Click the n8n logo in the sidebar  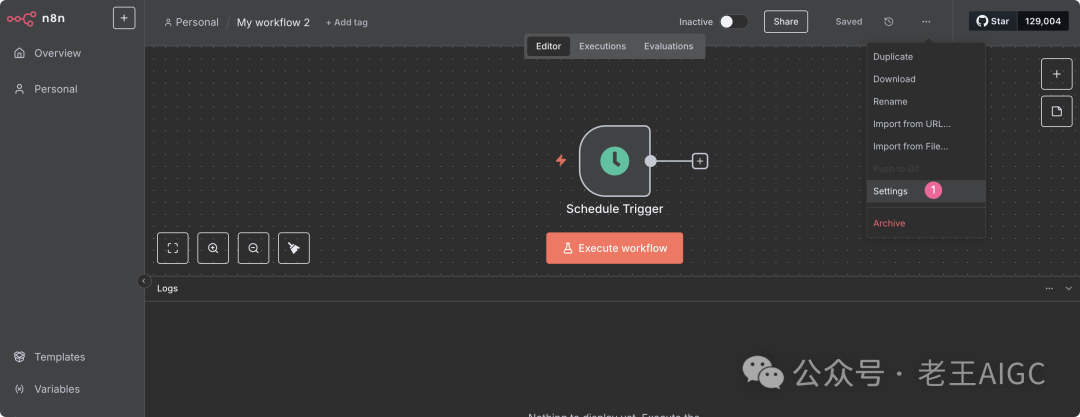(36, 19)
